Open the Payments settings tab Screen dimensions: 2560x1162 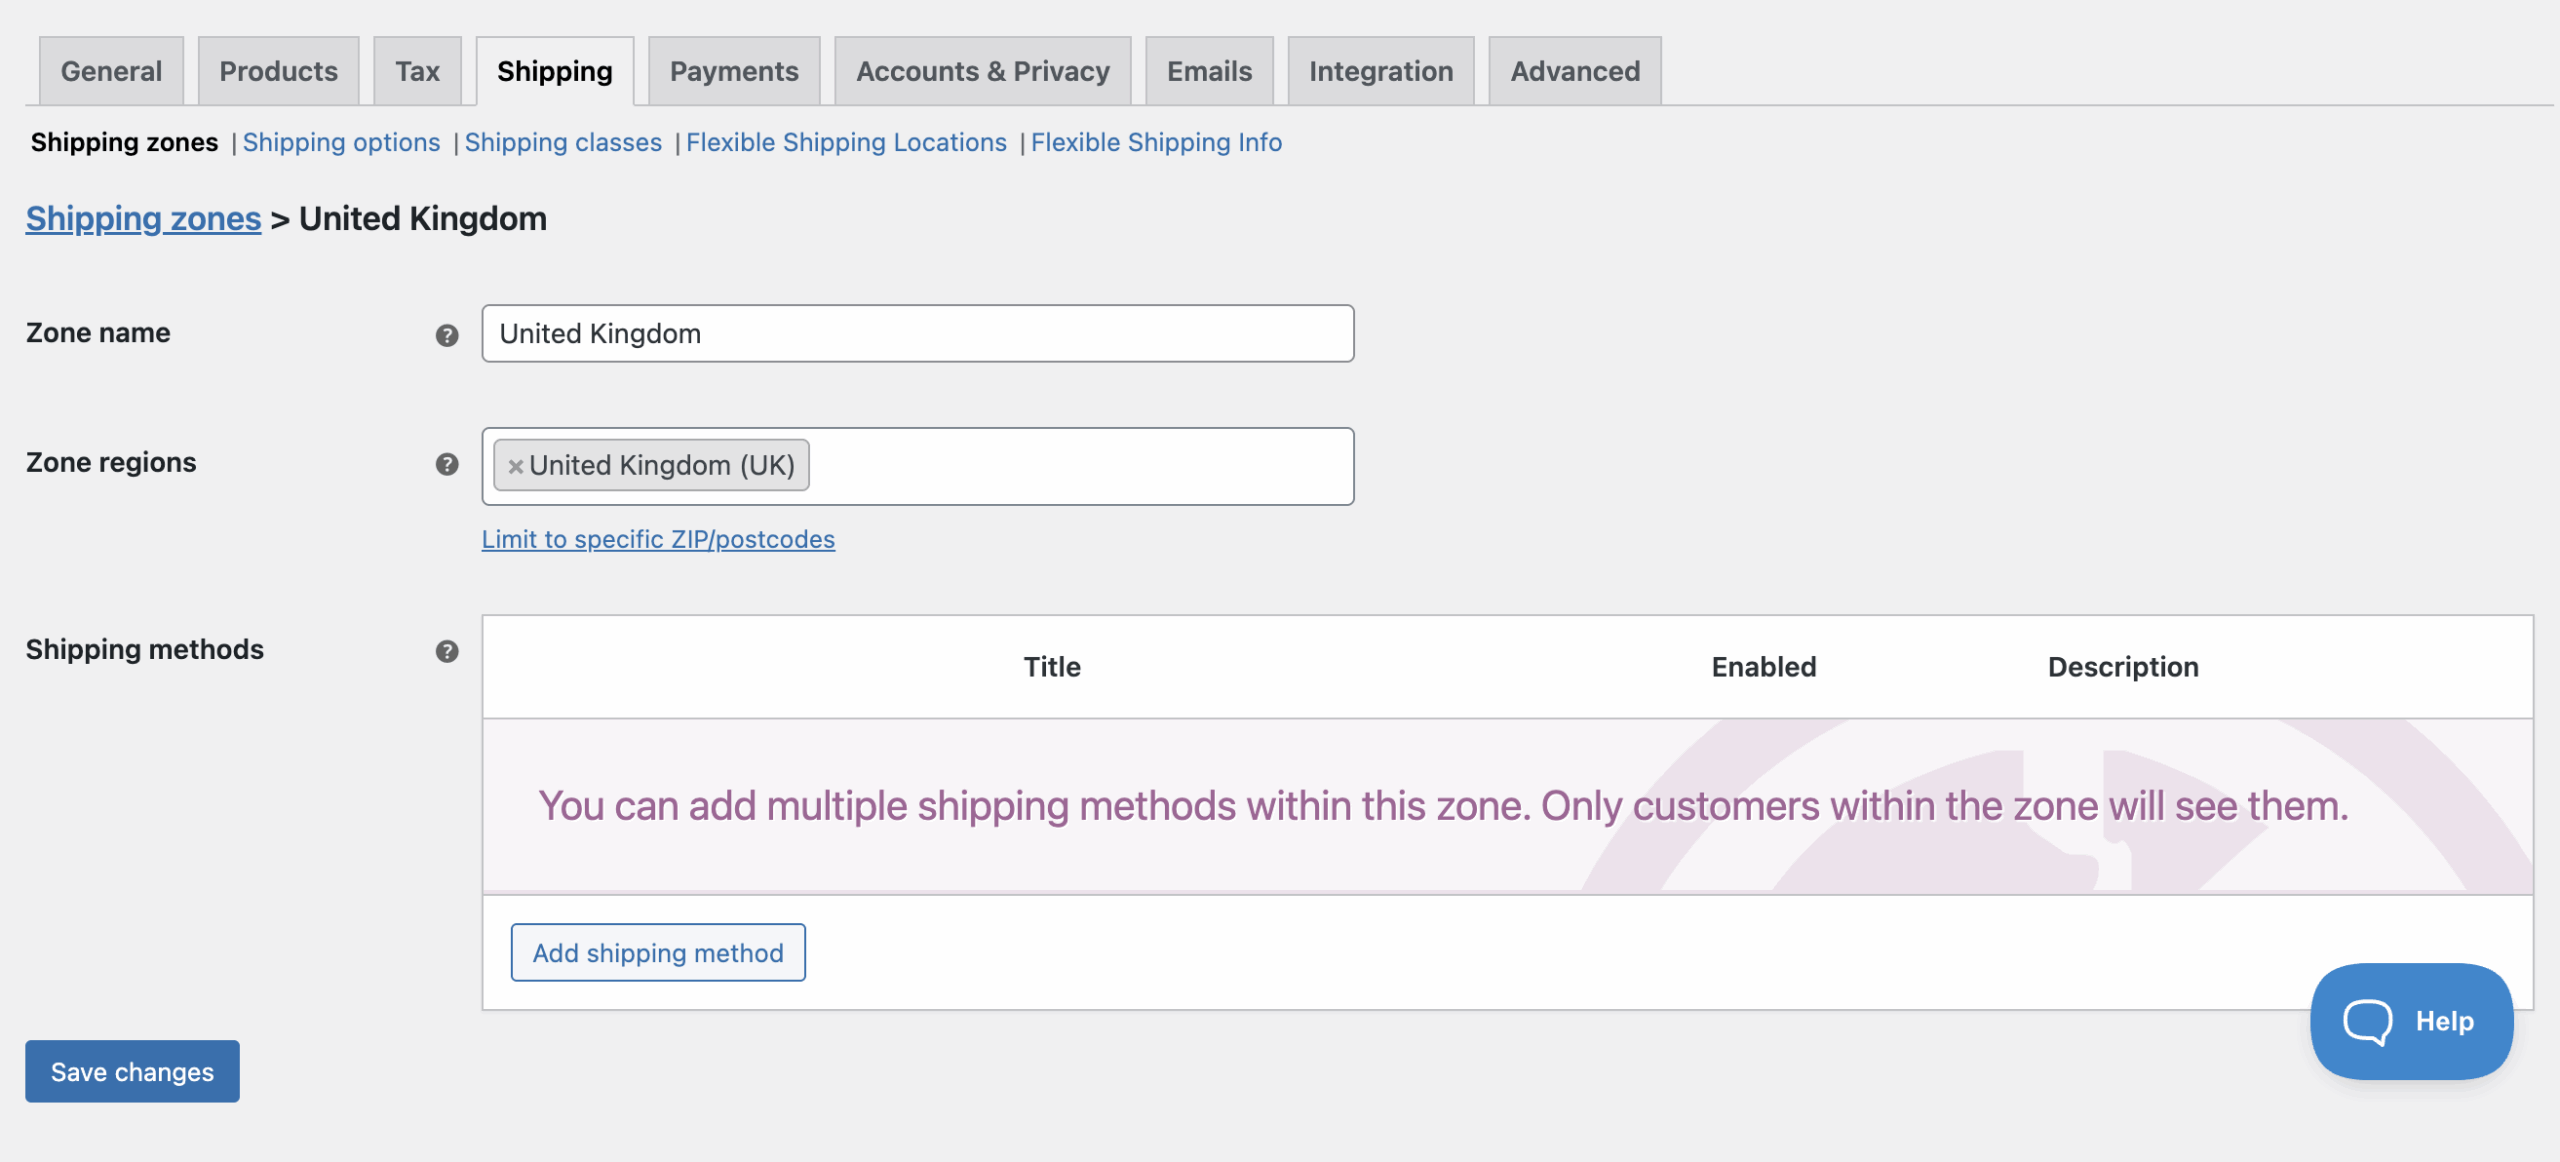coord(733,70)
